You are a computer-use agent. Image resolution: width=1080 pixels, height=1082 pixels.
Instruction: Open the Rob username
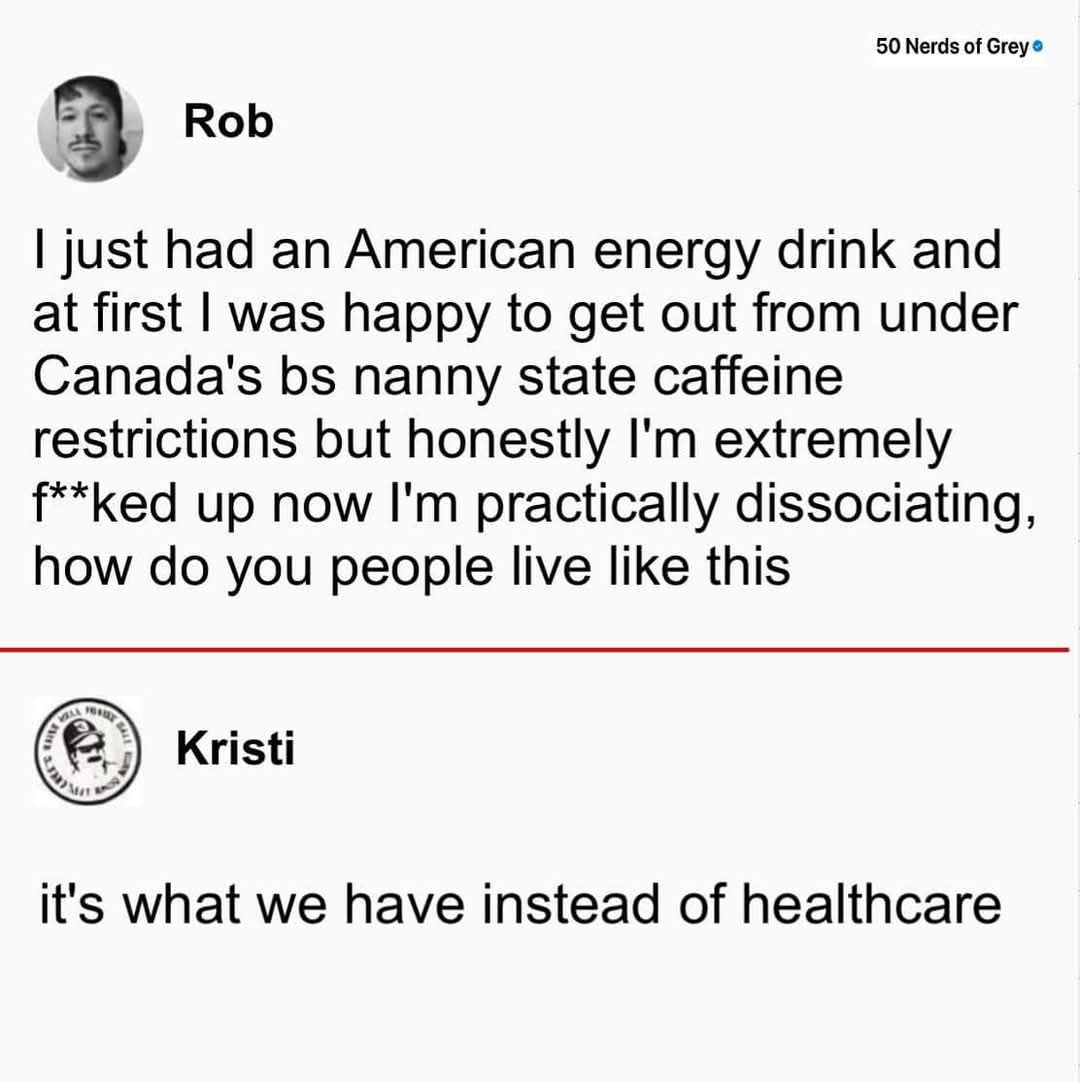228,122
